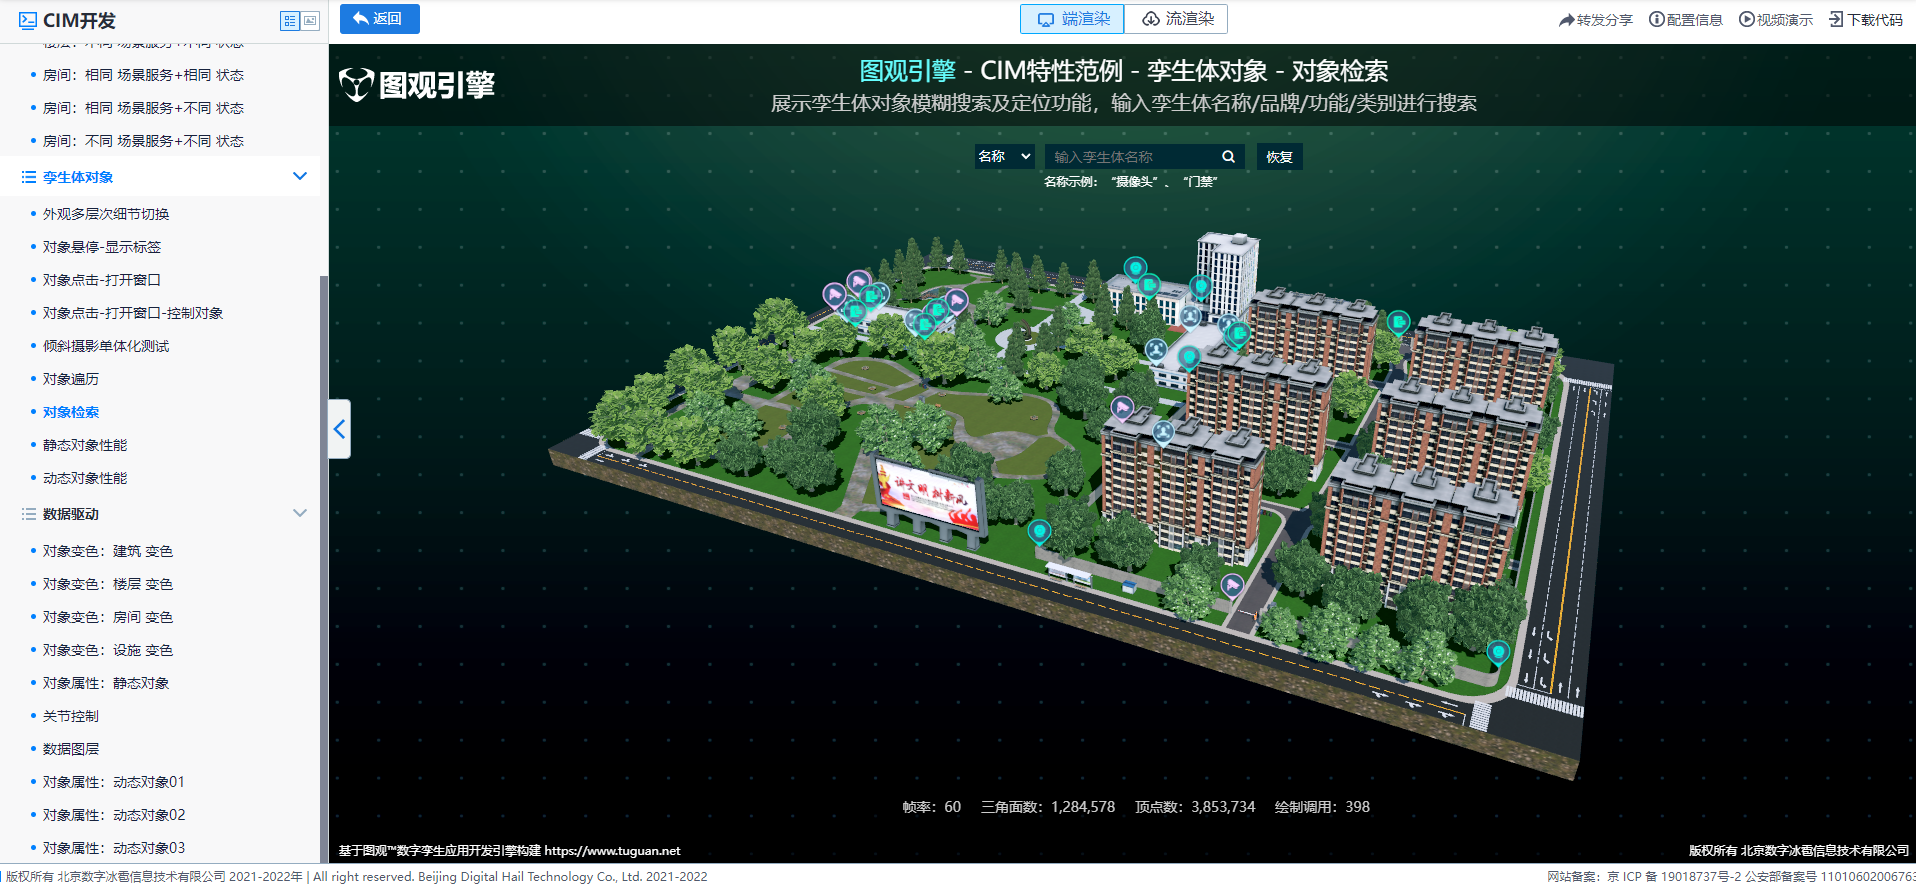Select 流渲染 streaming render mode
Screen dimensions: 1916x885
point(1177,19)
